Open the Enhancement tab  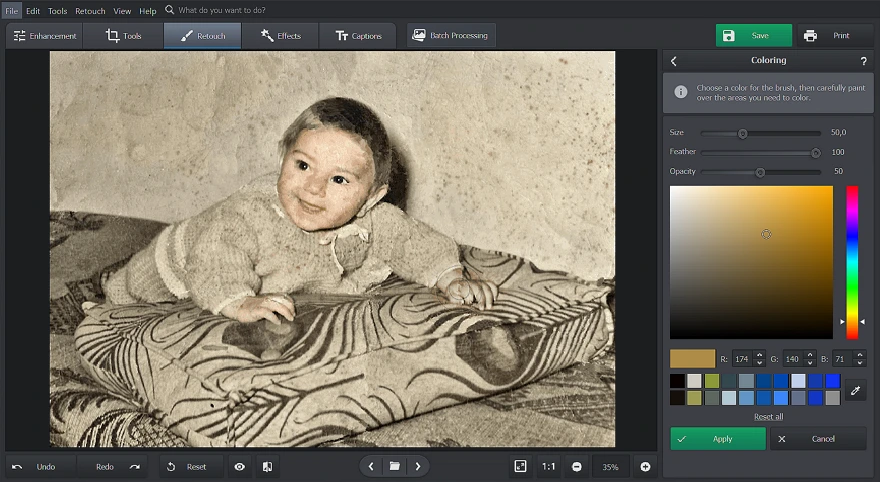(44, 36)
